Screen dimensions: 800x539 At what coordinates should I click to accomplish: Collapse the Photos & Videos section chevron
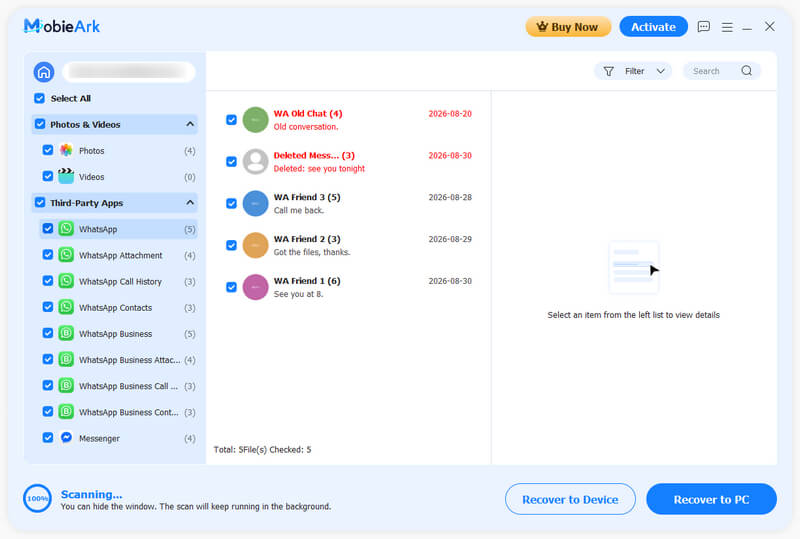click(190, 124)
